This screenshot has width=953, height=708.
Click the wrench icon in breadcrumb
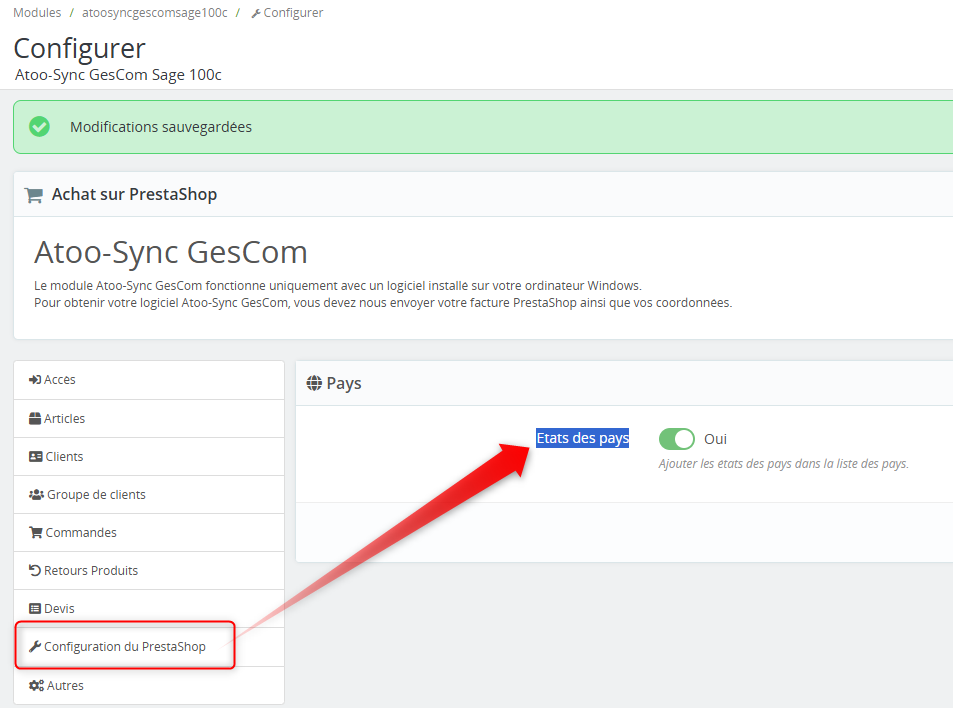click(256, 13)
